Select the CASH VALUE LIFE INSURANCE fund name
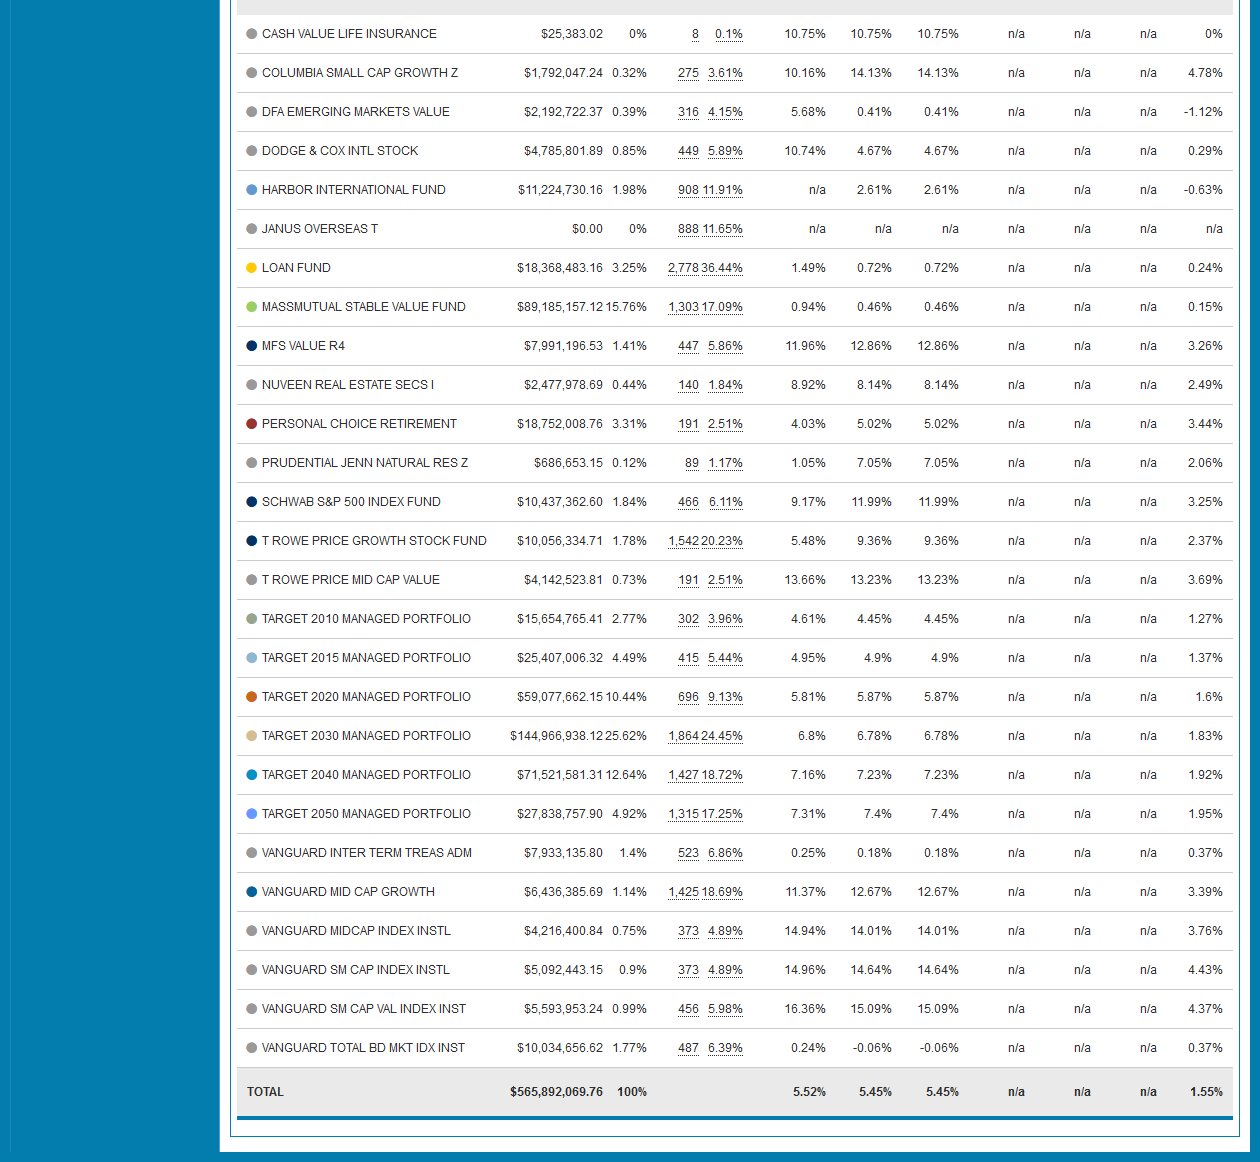The height and width of the screenshot is (1162, 1260). tap(349, 34)
